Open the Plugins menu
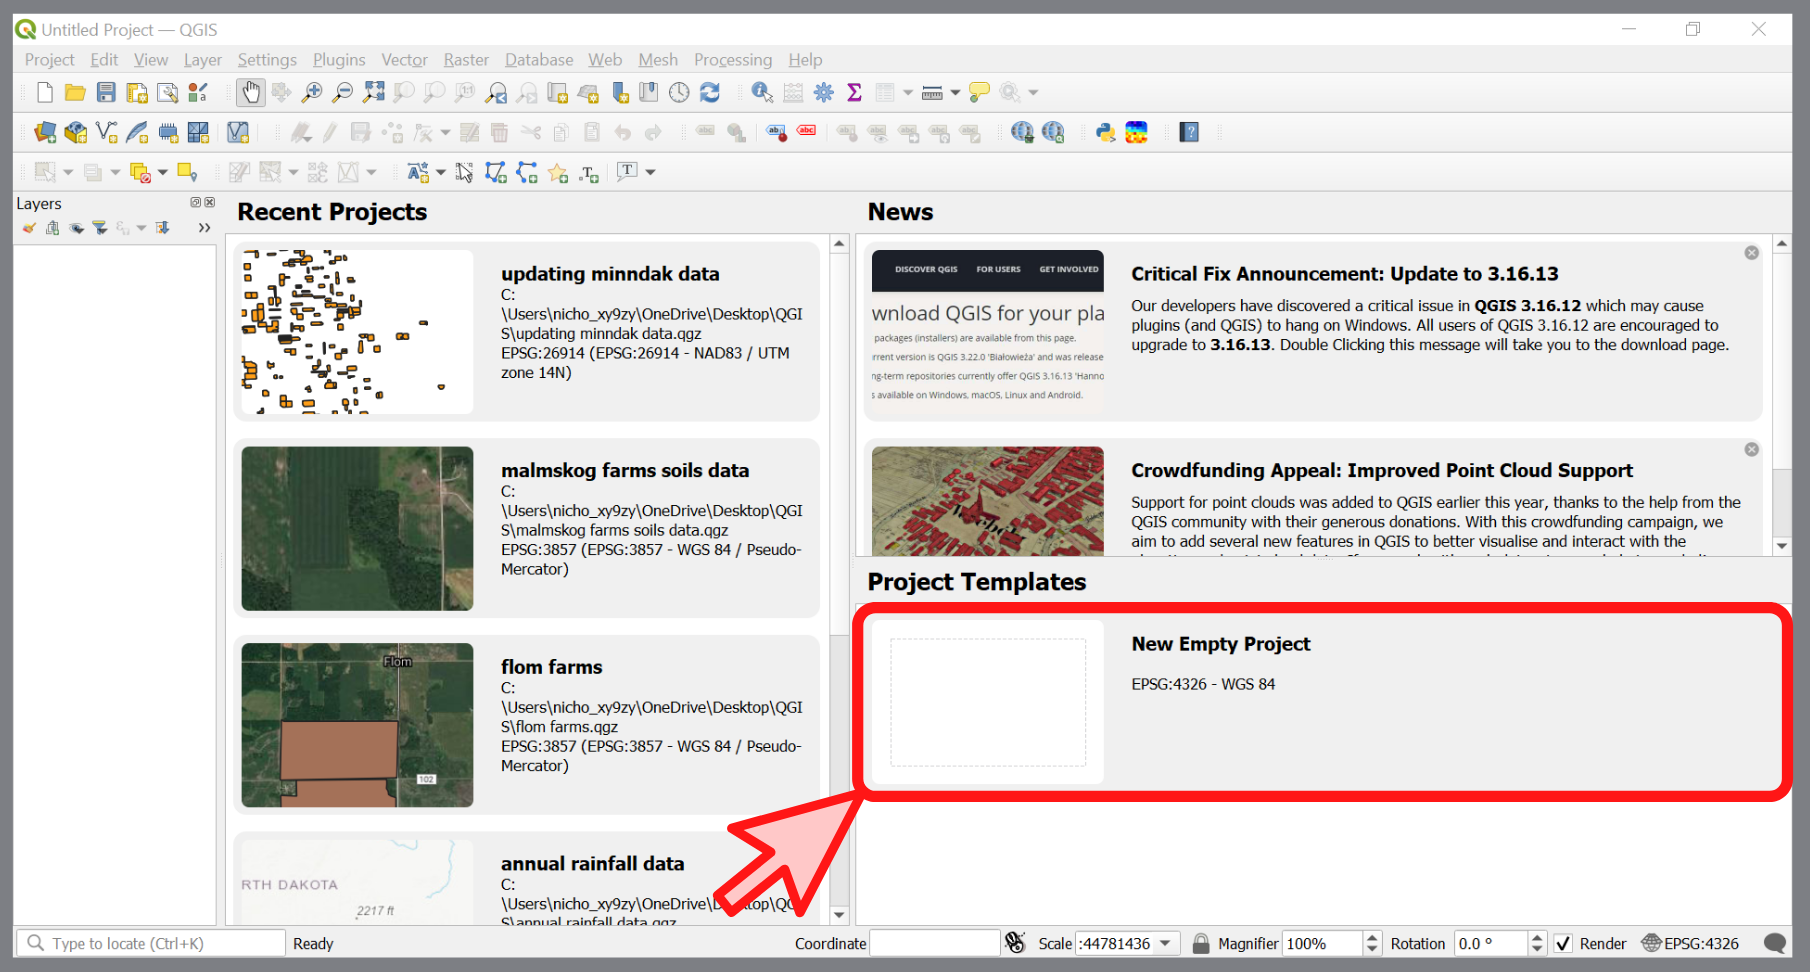1810x972 pixels. [x=339, y=60]
